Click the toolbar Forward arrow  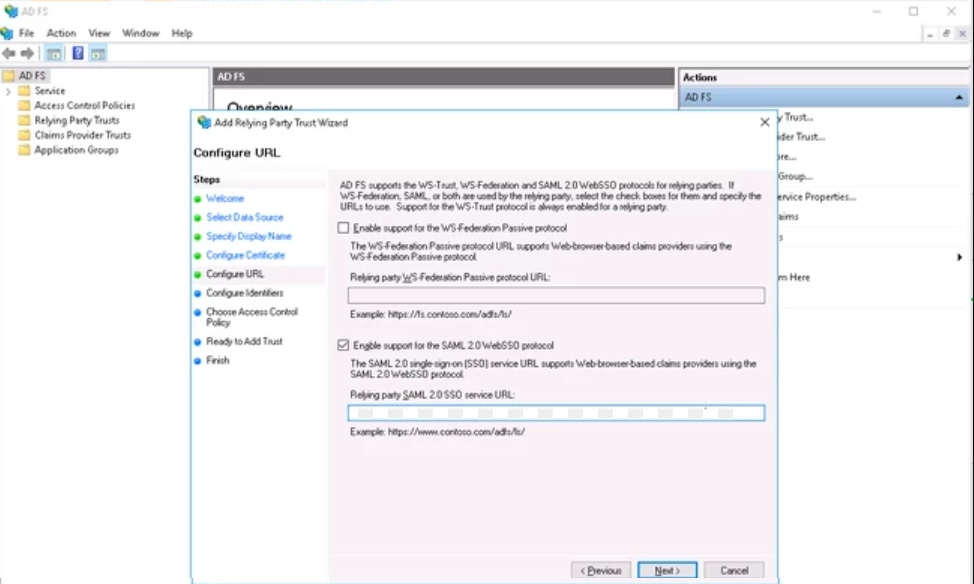click(x=27, y=53)
